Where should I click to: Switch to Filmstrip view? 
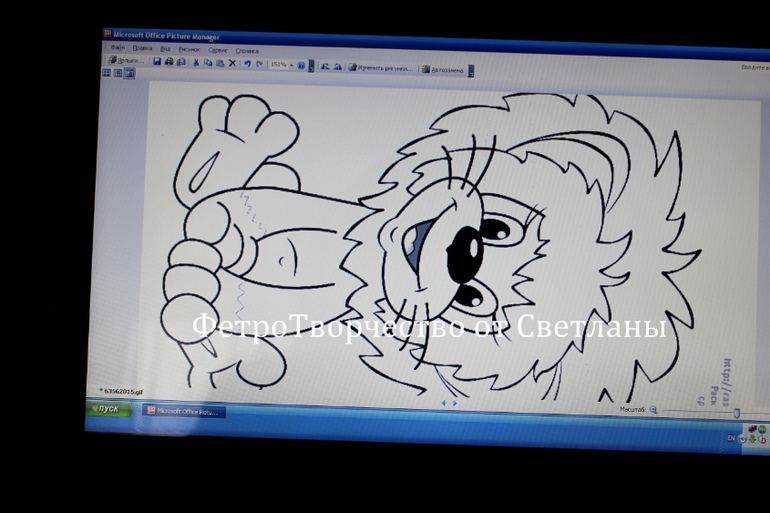(118, 73)
